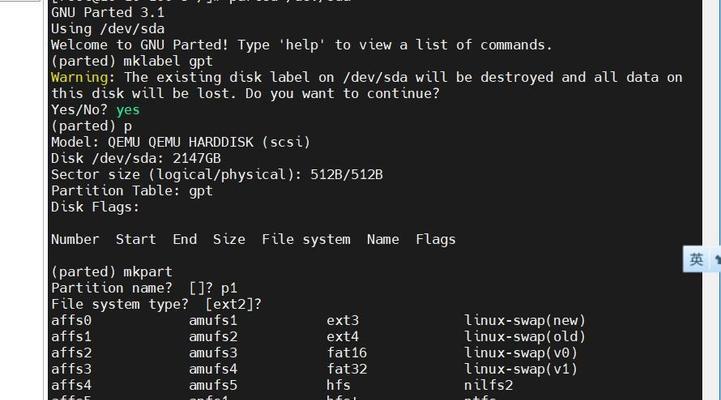The width and height of the screenshot is (721, 400).
Task: Click the yellow Warning text
Action: (79, 77)
